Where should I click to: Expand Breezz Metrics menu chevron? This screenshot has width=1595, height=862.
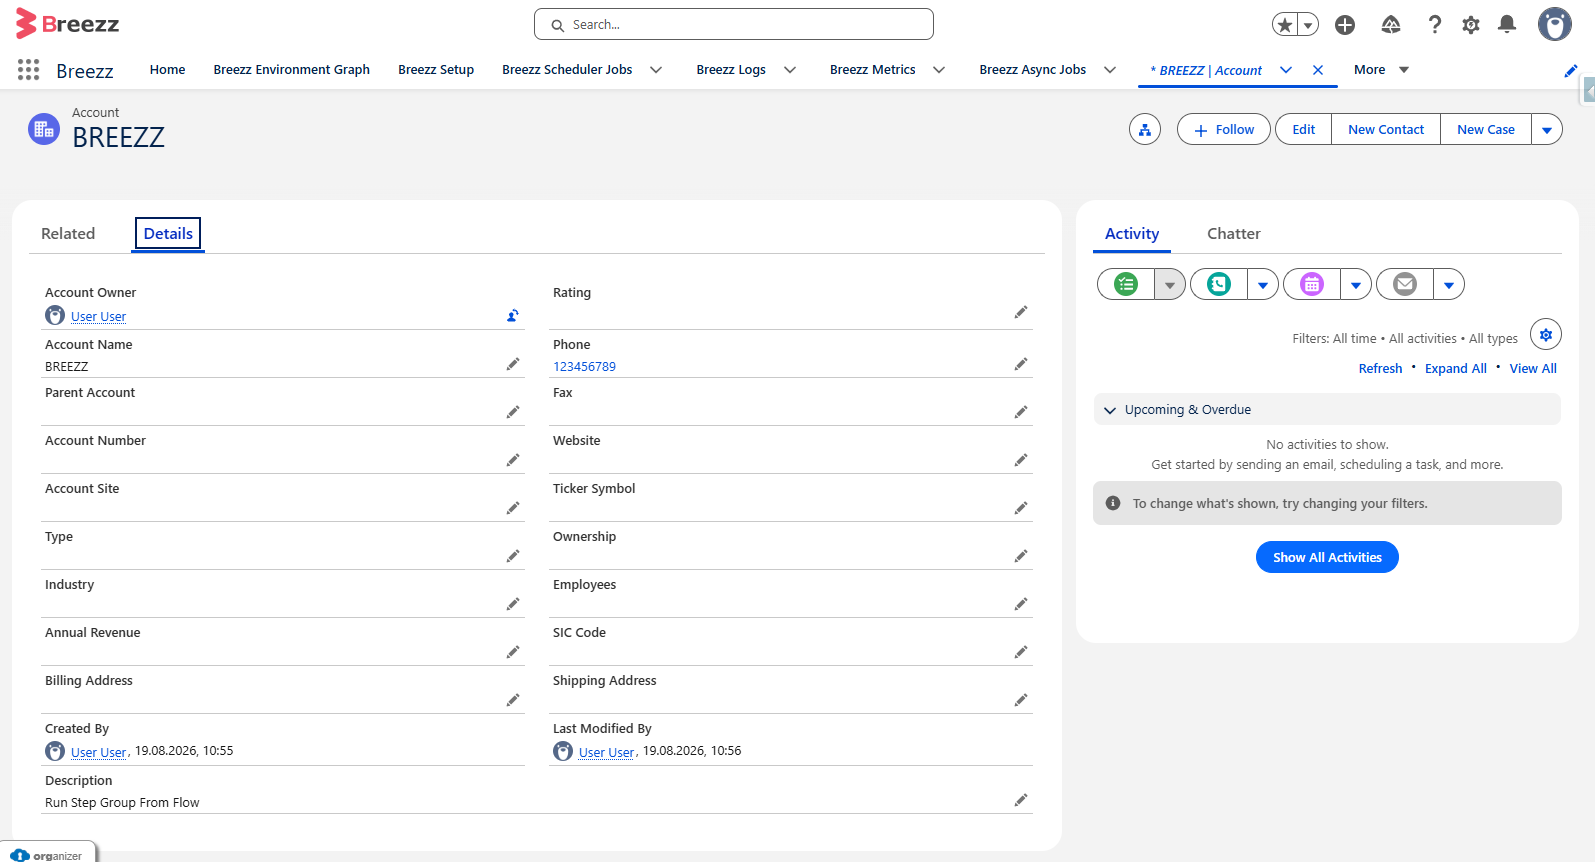939,70
